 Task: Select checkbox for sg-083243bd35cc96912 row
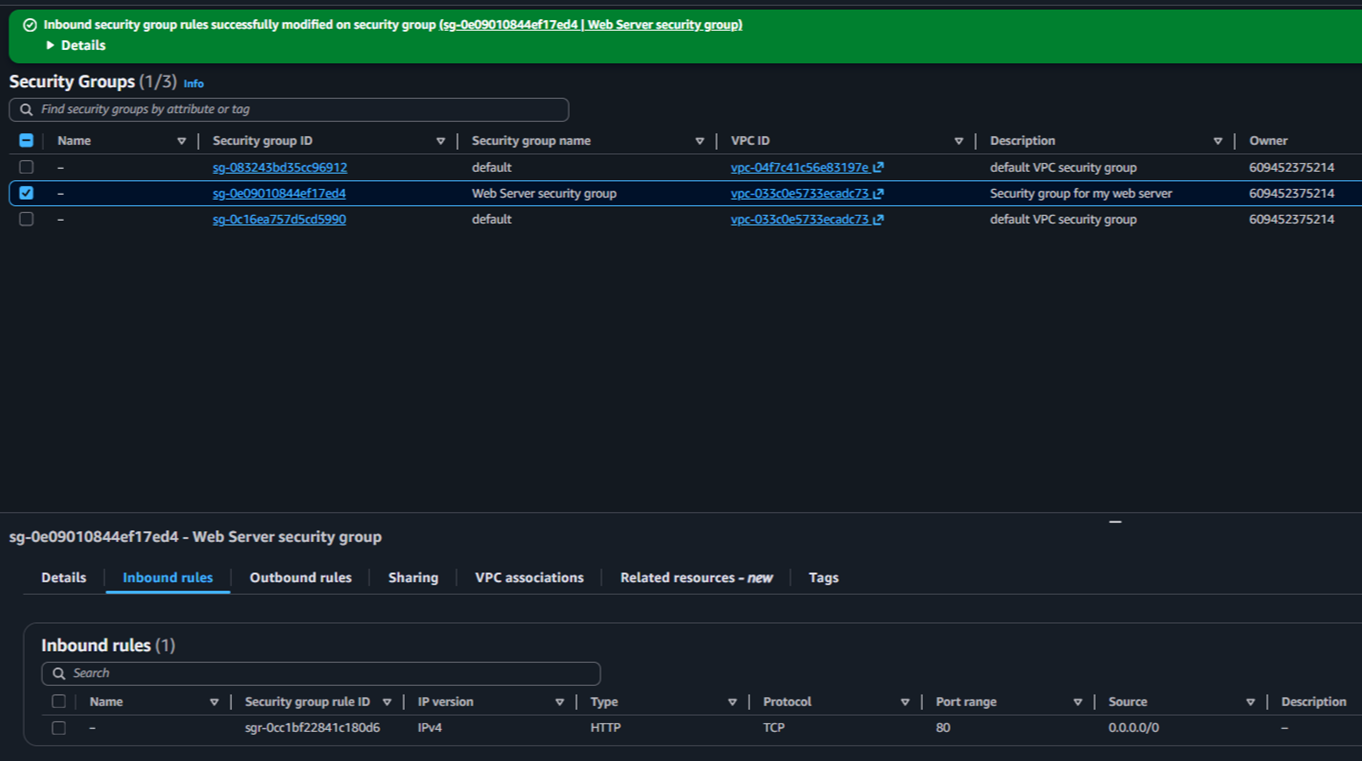(x=27, y=167)
